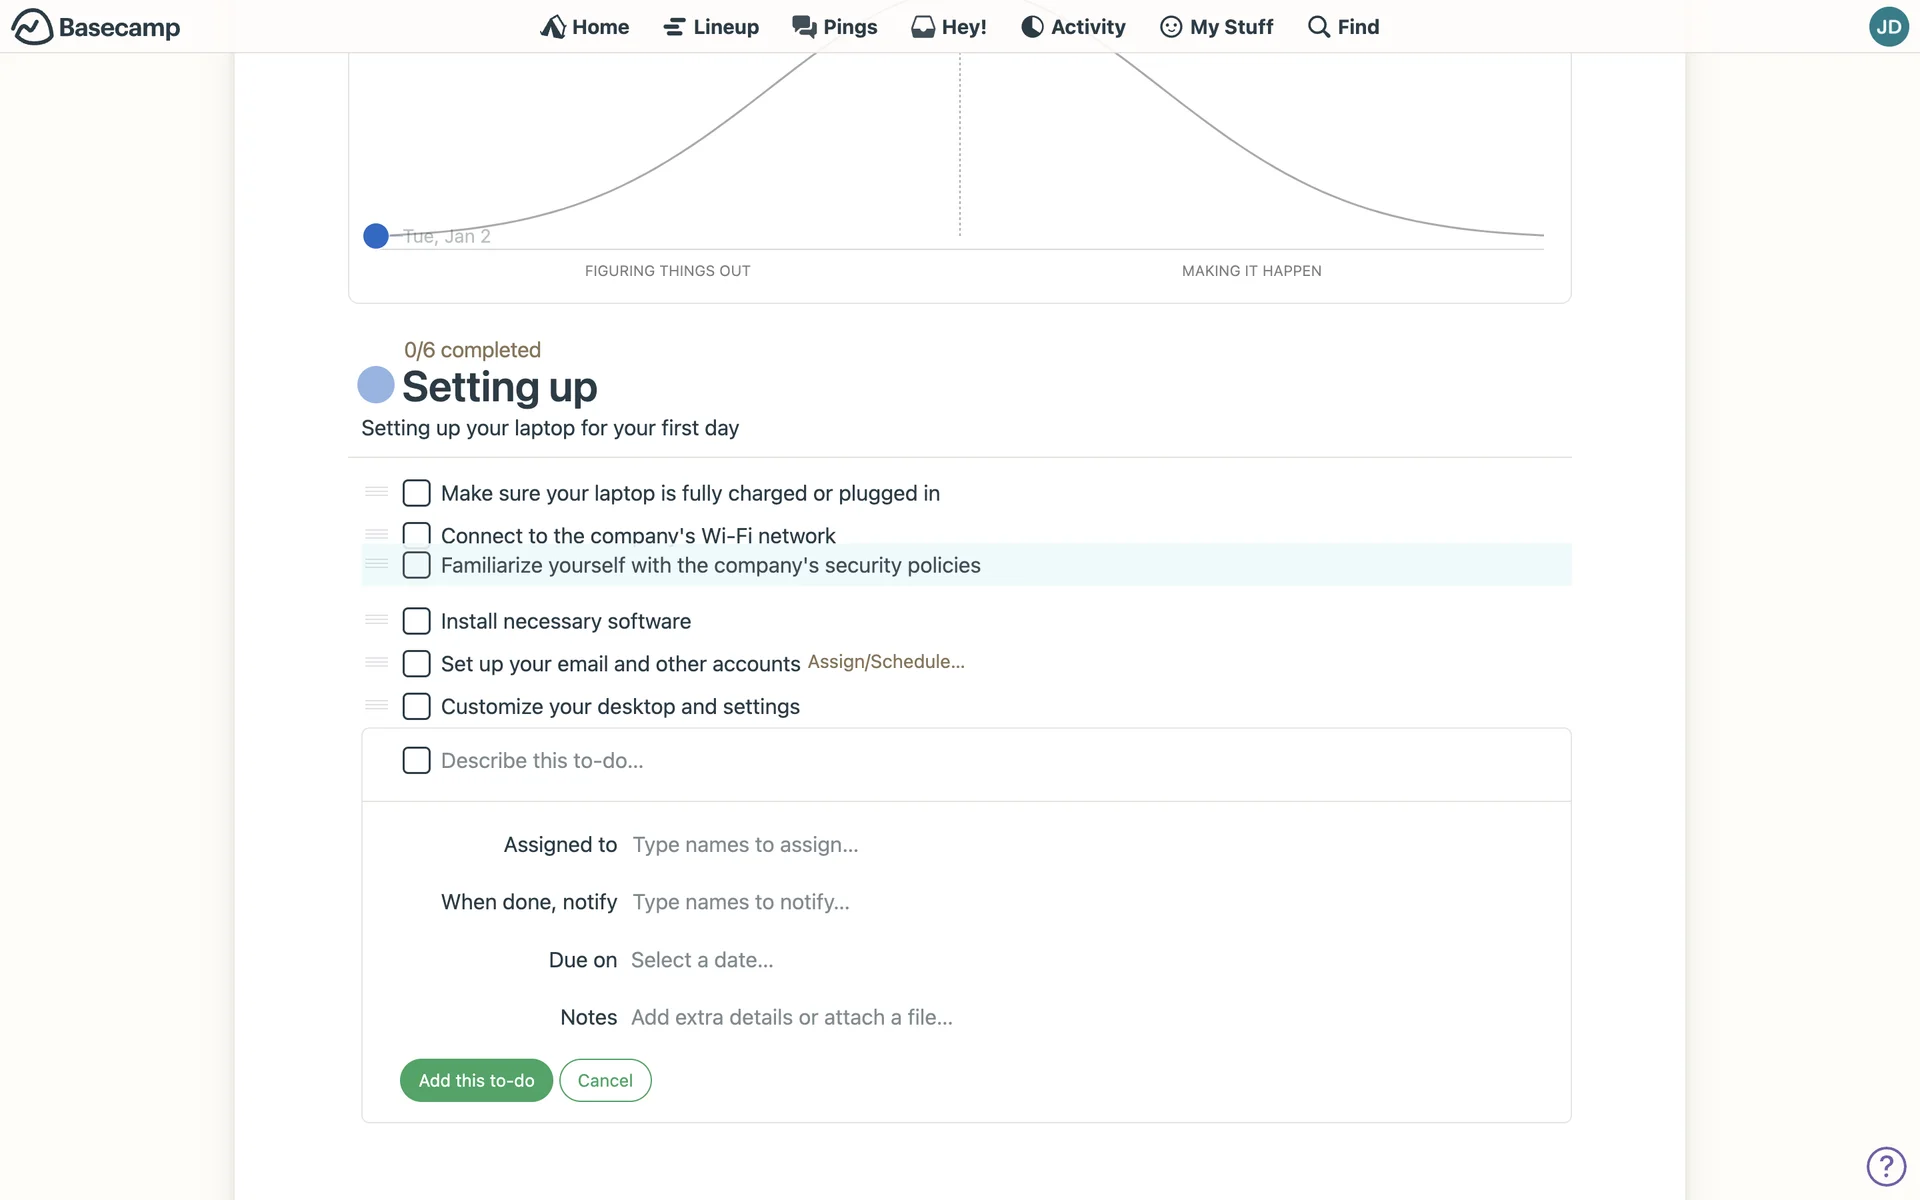The image size is (1920, 1200).
Task: Click drag handle beside laptop fully charged item
Action: [x=377, y=492]
